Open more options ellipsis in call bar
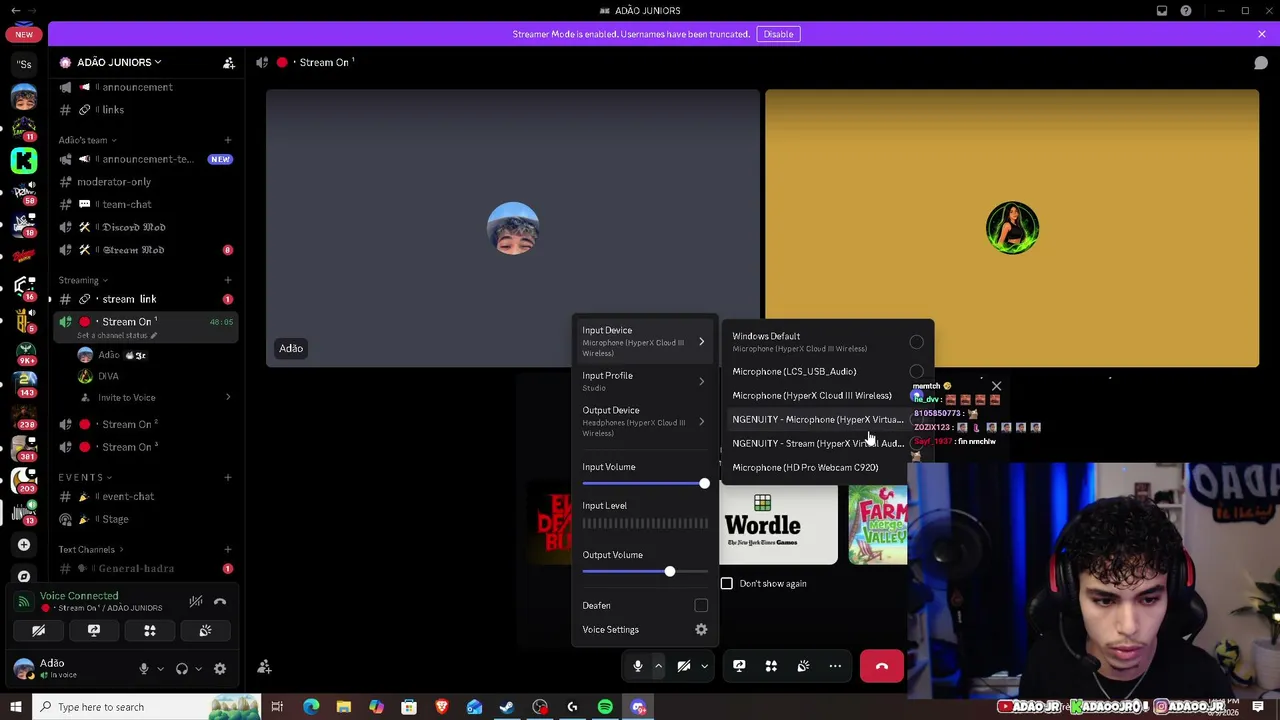The width and height of the screenshot is (1280, 720). click(x=835, y=666)
